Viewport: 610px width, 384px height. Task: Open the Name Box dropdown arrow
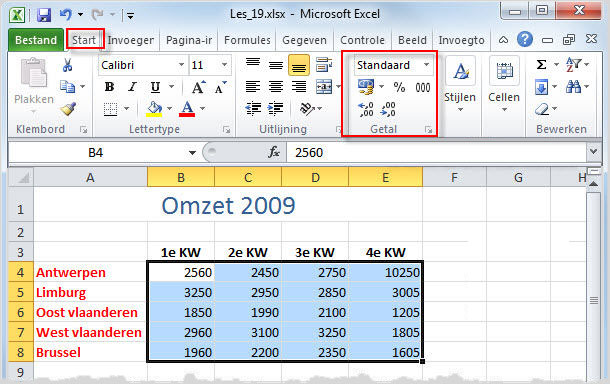pos(192,153)
